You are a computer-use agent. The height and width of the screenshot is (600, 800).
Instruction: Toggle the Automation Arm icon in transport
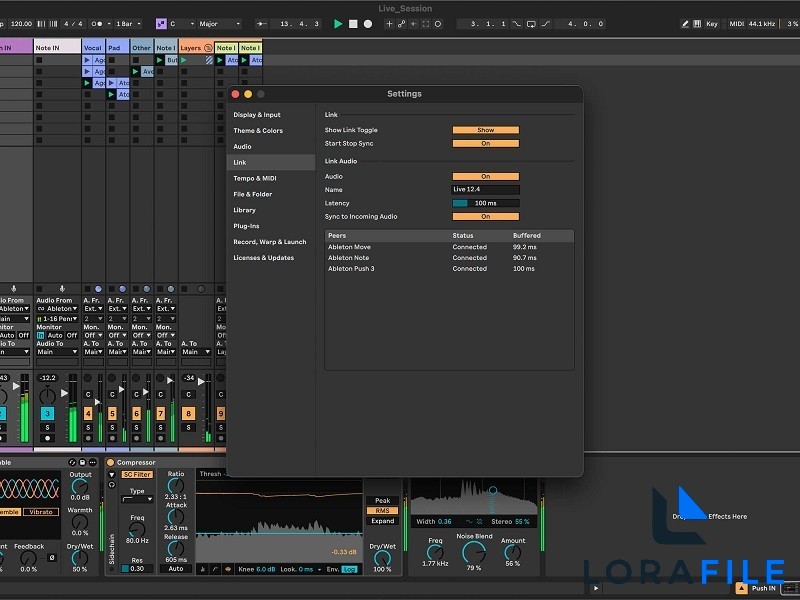pos(402,24)
